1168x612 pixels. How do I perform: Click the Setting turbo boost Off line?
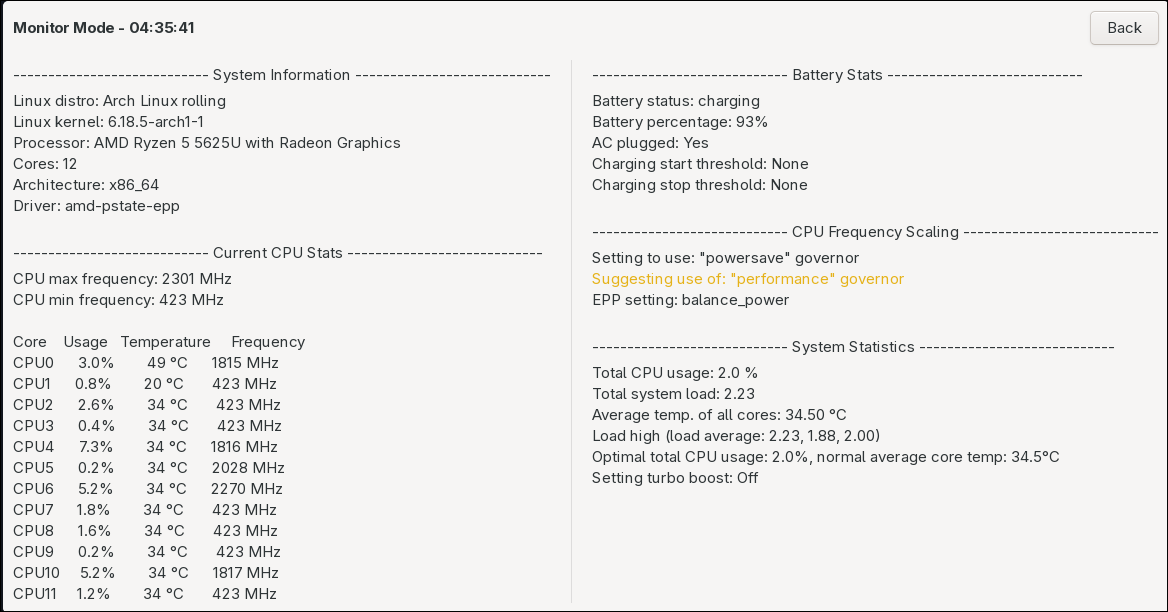click(x=675, y=478)
